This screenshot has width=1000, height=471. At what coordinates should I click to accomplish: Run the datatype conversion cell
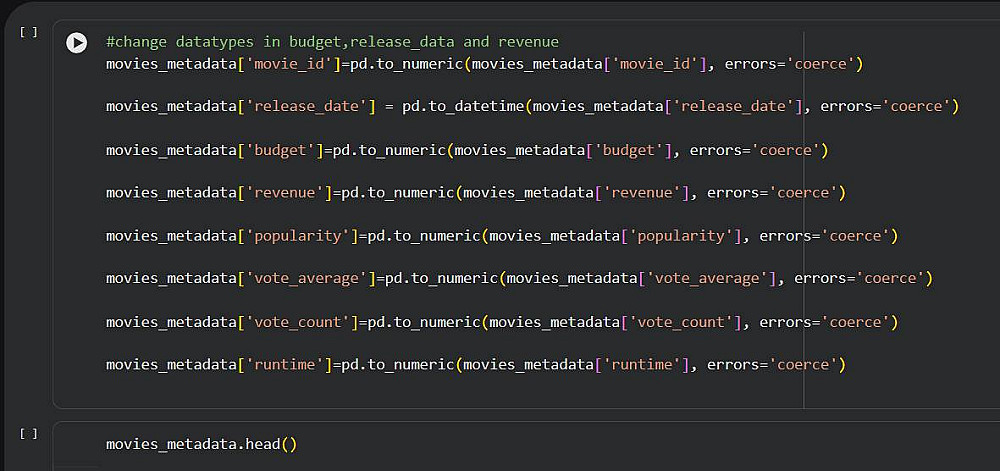(77, 42)
